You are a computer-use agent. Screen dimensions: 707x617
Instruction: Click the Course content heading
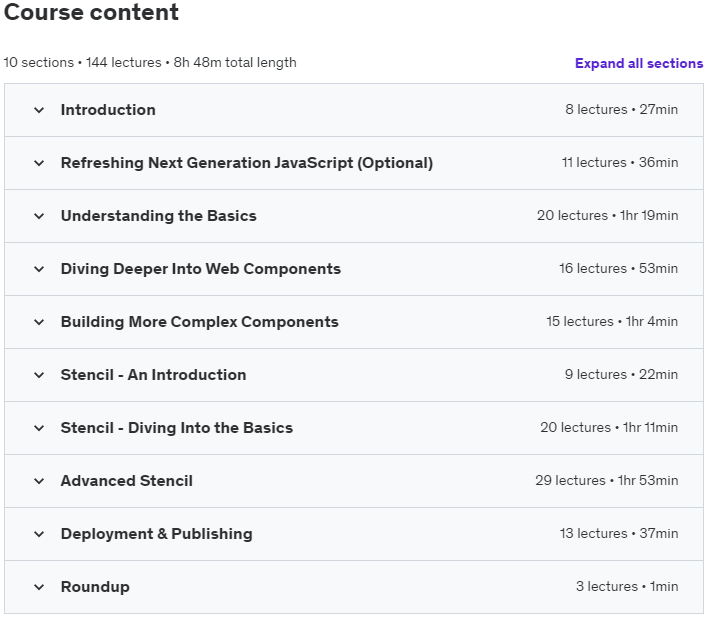(x=92, y=12)
